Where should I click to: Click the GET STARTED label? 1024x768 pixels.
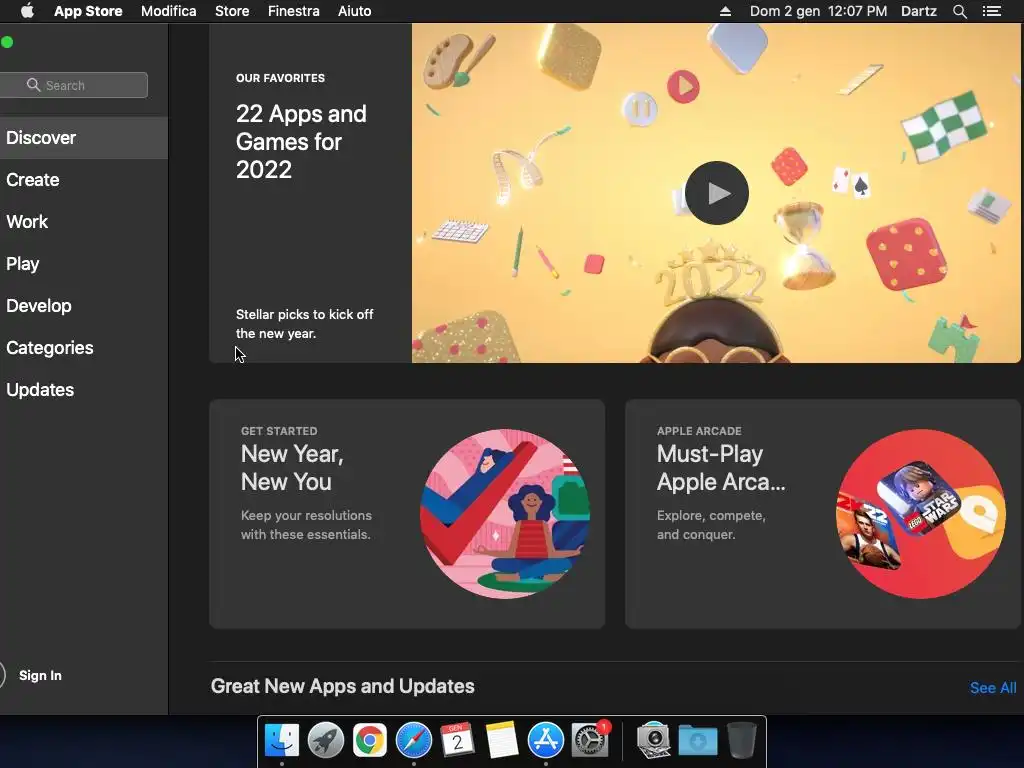279,431
